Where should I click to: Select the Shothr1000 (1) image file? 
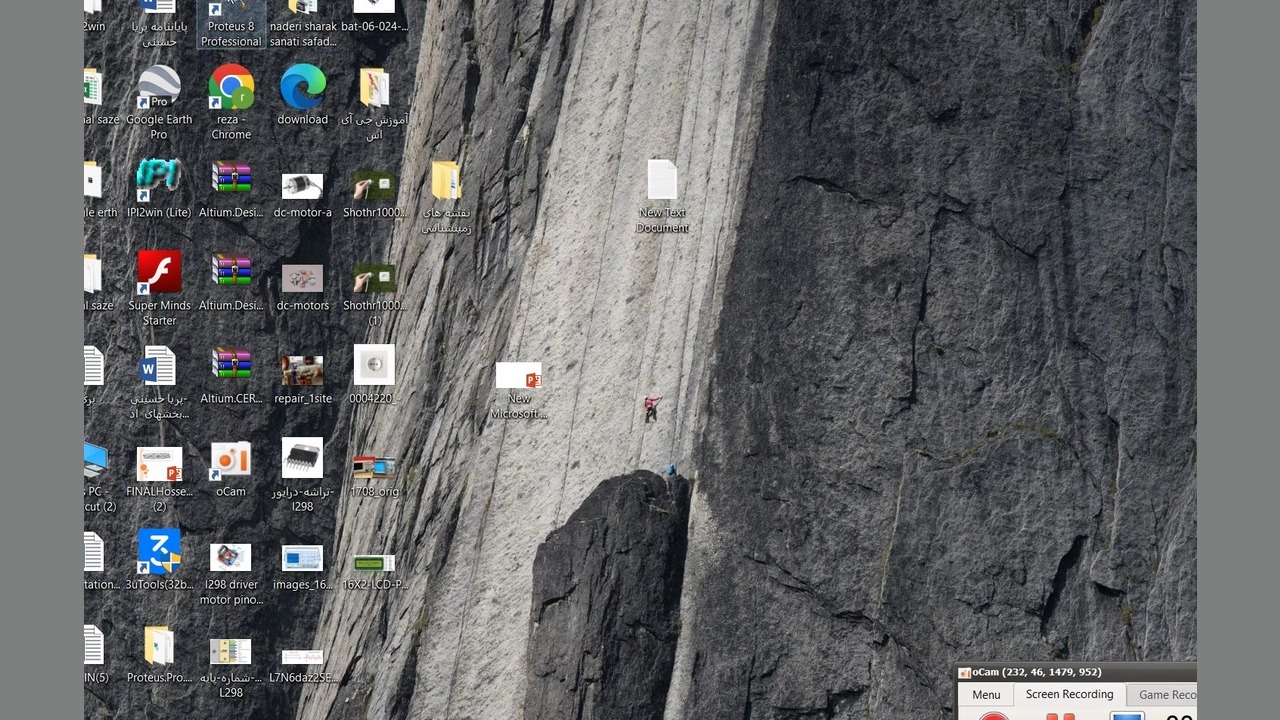(x=374, y=294)
